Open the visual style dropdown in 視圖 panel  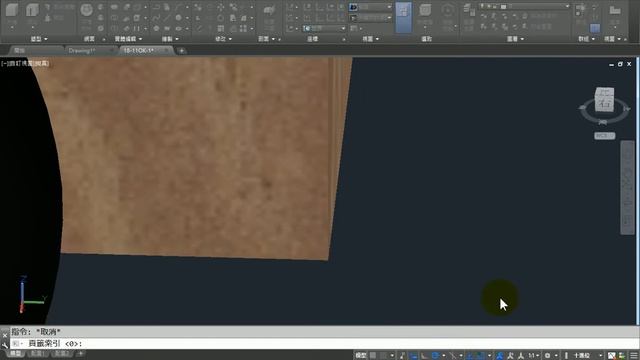tap(370, 7)
